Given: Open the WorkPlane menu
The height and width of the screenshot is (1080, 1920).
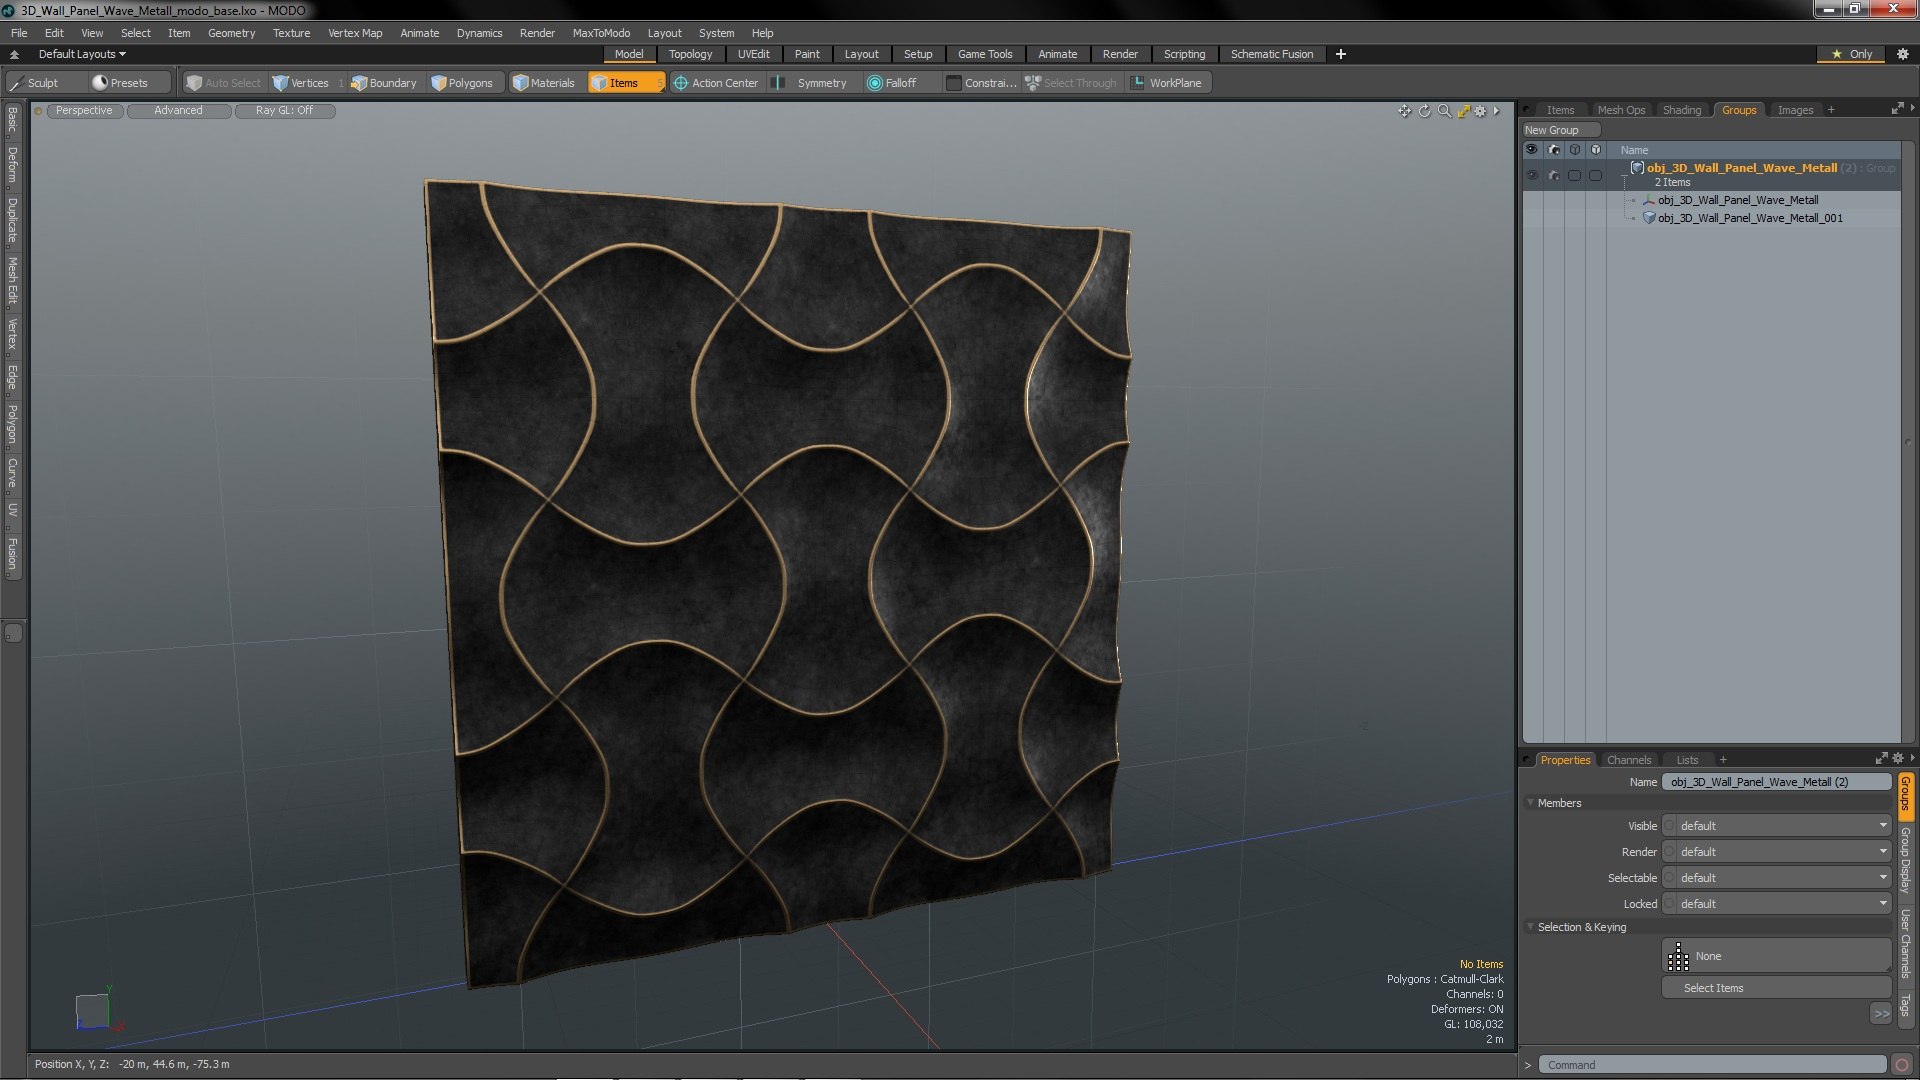Looking at the screenshot, I should (1167, 83).
